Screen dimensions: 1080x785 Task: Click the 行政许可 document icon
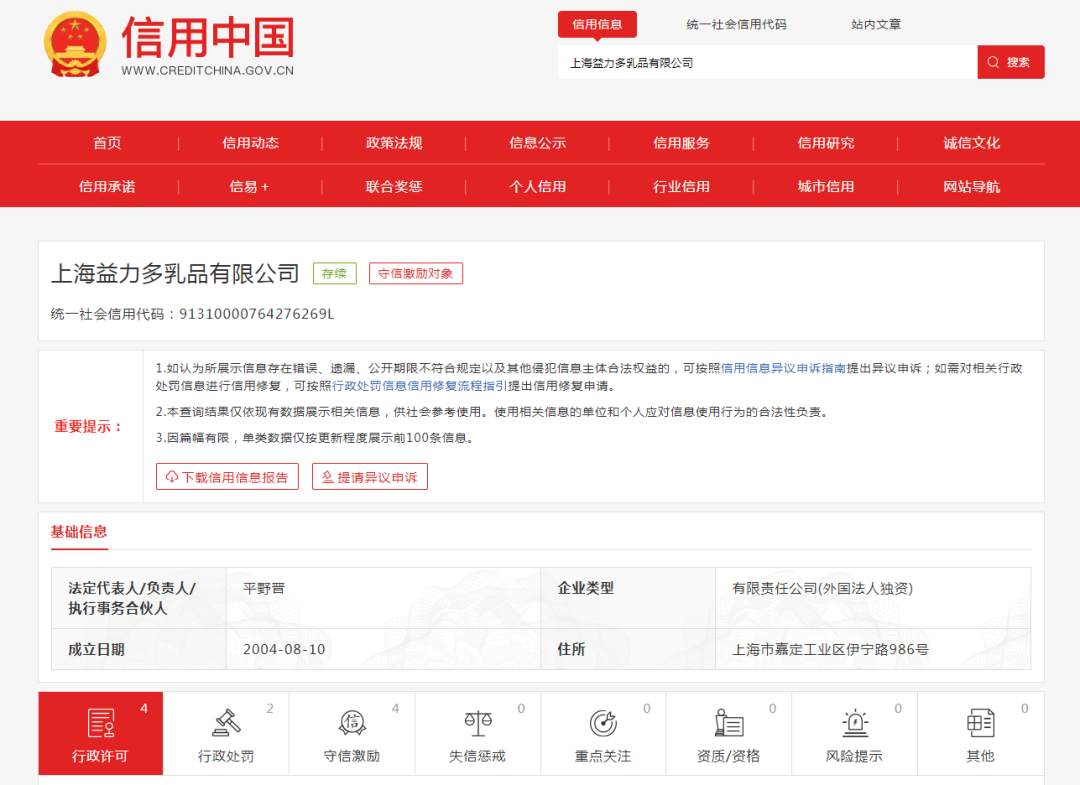[101, 723]
